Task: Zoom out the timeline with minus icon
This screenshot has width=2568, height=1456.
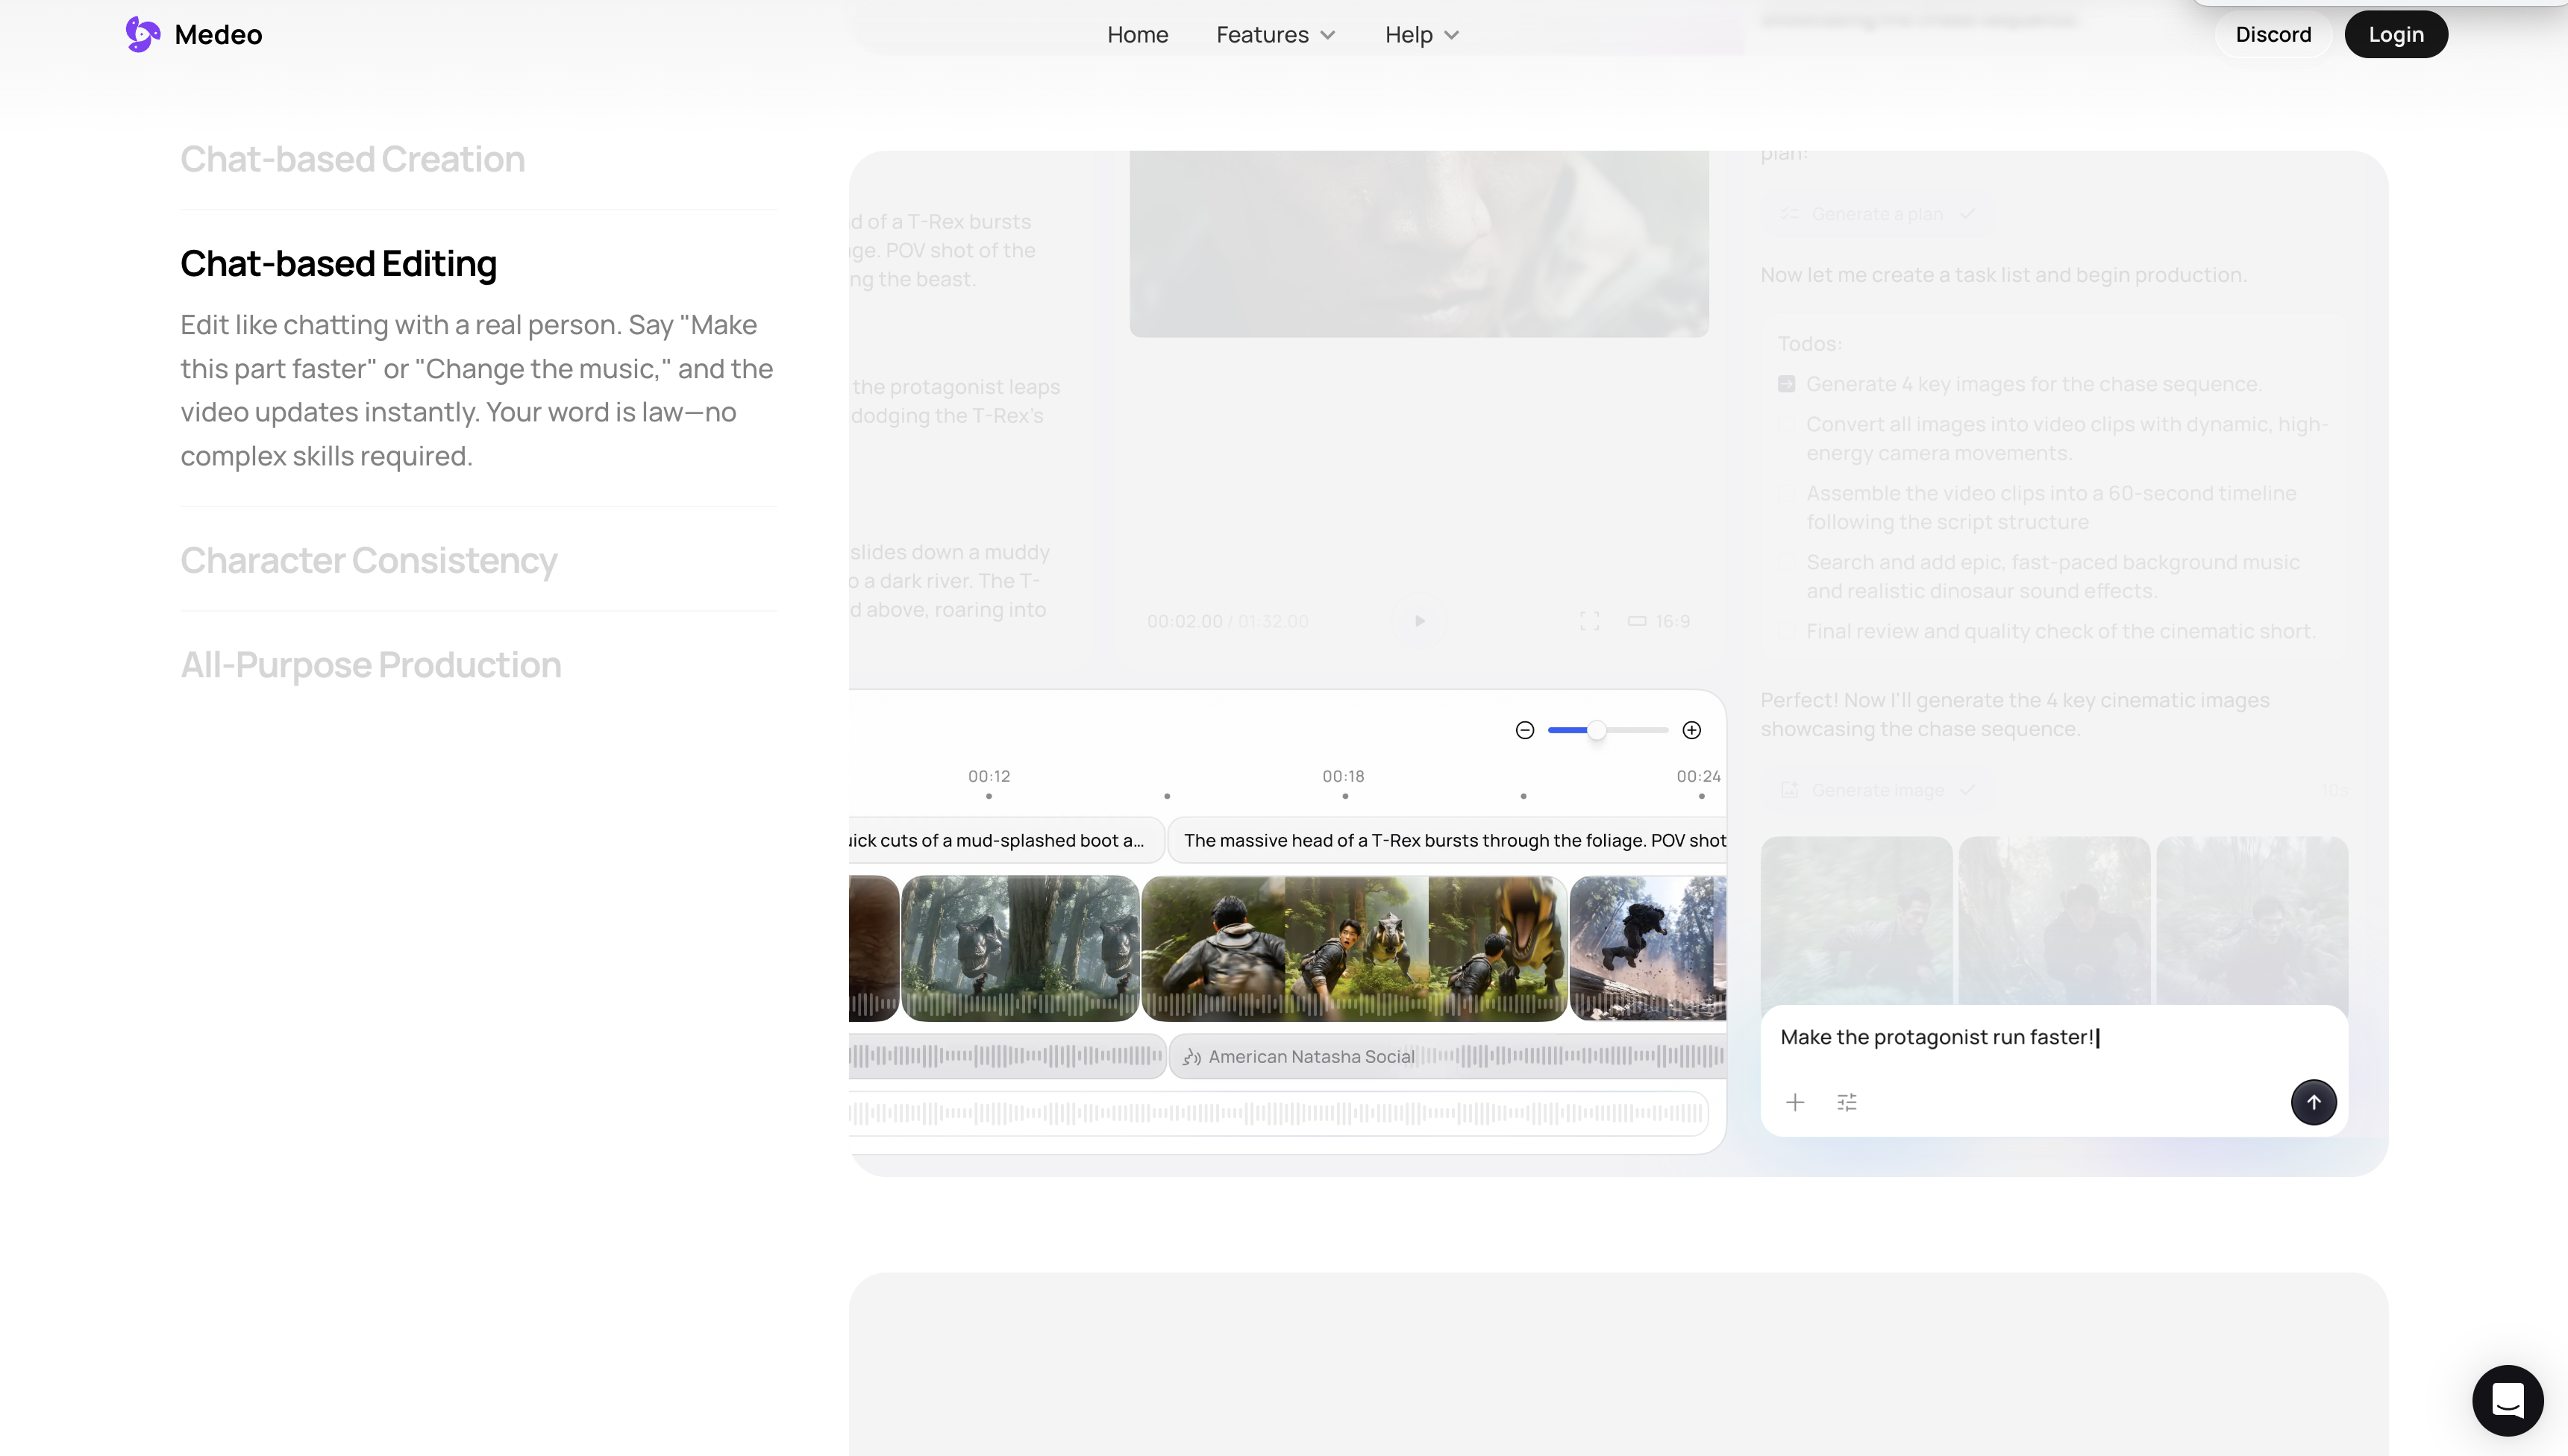Action: pyautogui.click(x=1524, y=730)
